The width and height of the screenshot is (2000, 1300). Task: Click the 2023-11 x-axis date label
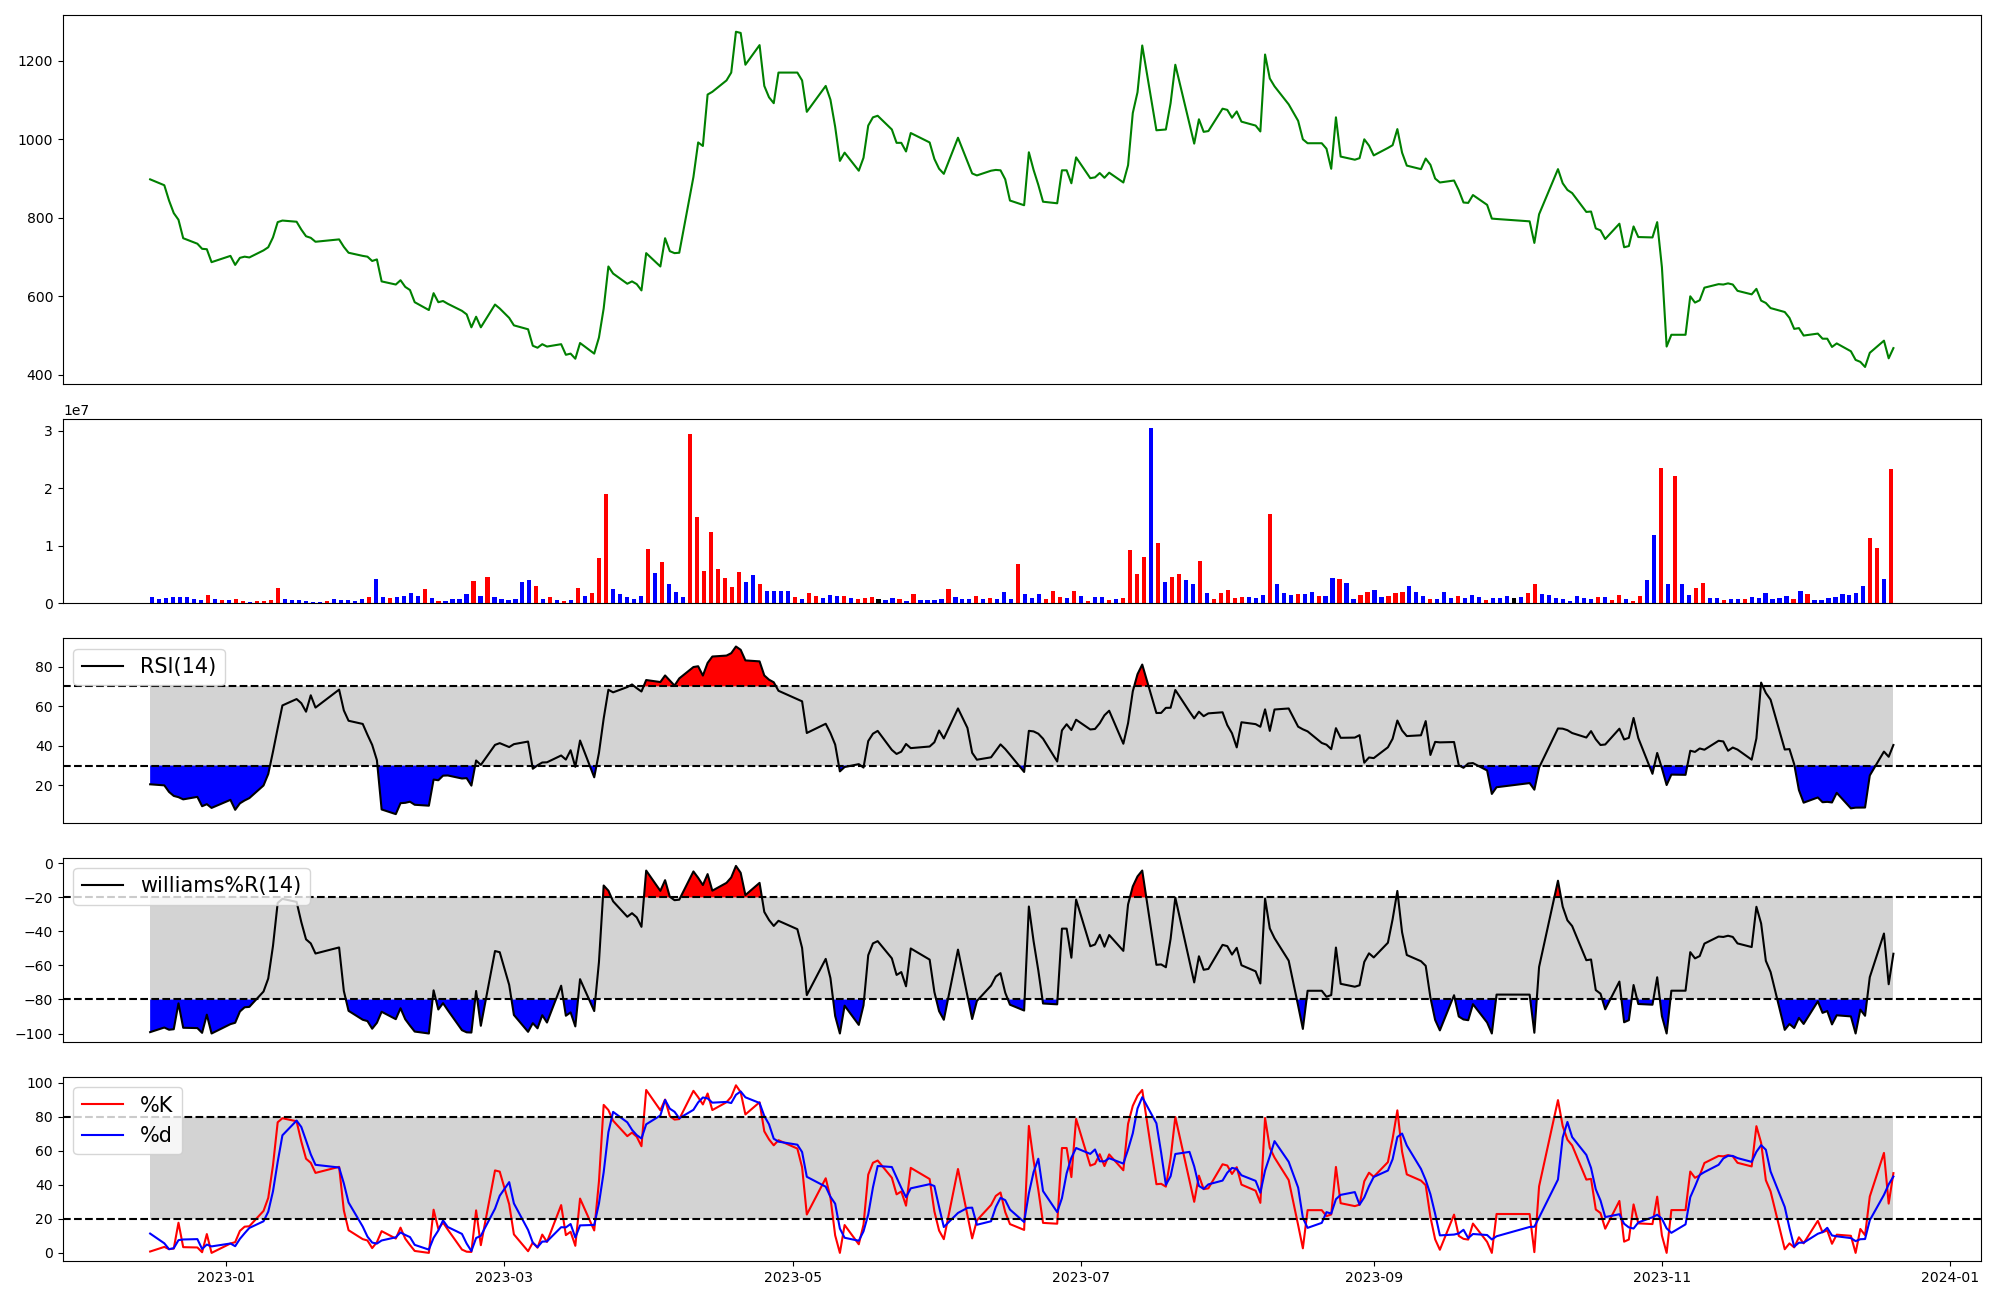click(x=1662, y=1277)
